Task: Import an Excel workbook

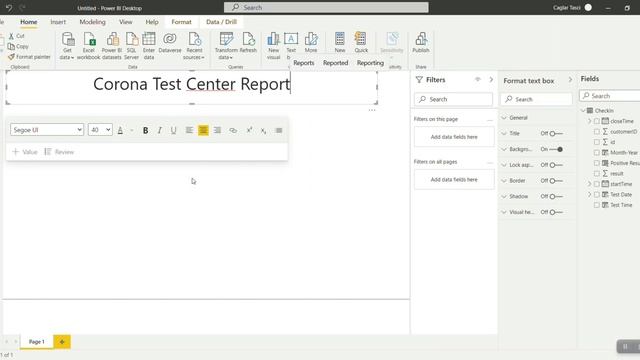Action: 89,46
